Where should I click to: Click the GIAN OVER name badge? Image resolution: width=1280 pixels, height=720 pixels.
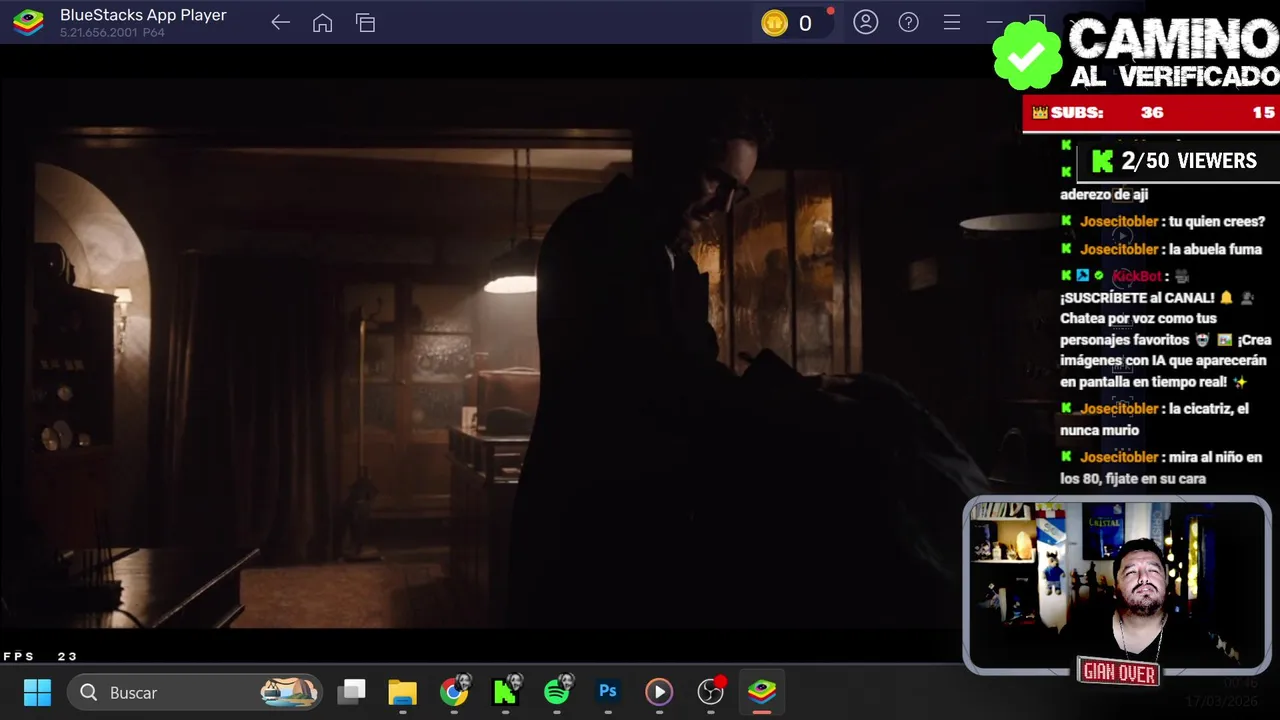tap(1119, 673)
